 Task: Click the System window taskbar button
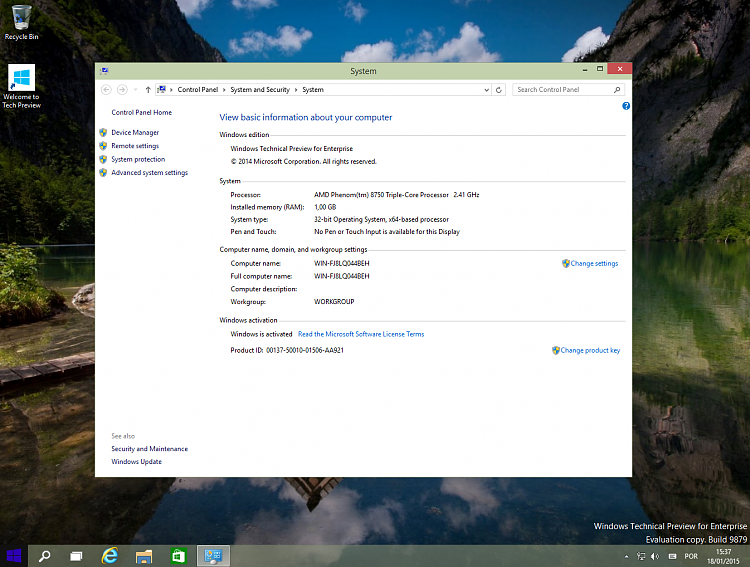point(213,556)
